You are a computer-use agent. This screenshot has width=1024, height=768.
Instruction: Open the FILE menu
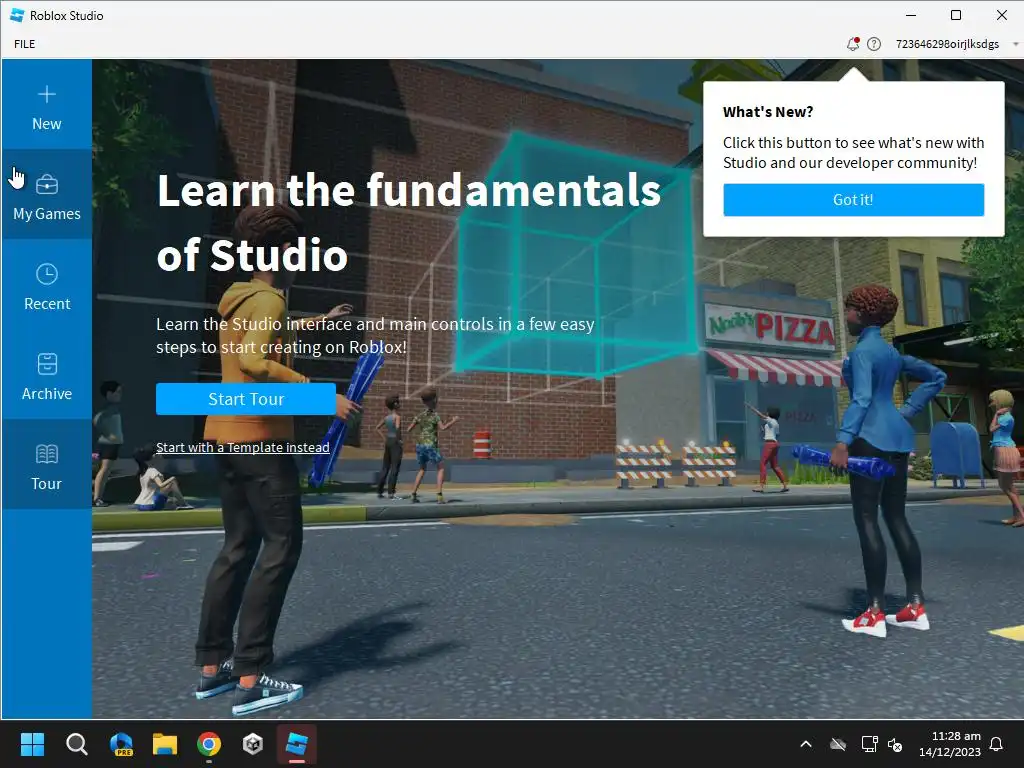tap(25, 44)
